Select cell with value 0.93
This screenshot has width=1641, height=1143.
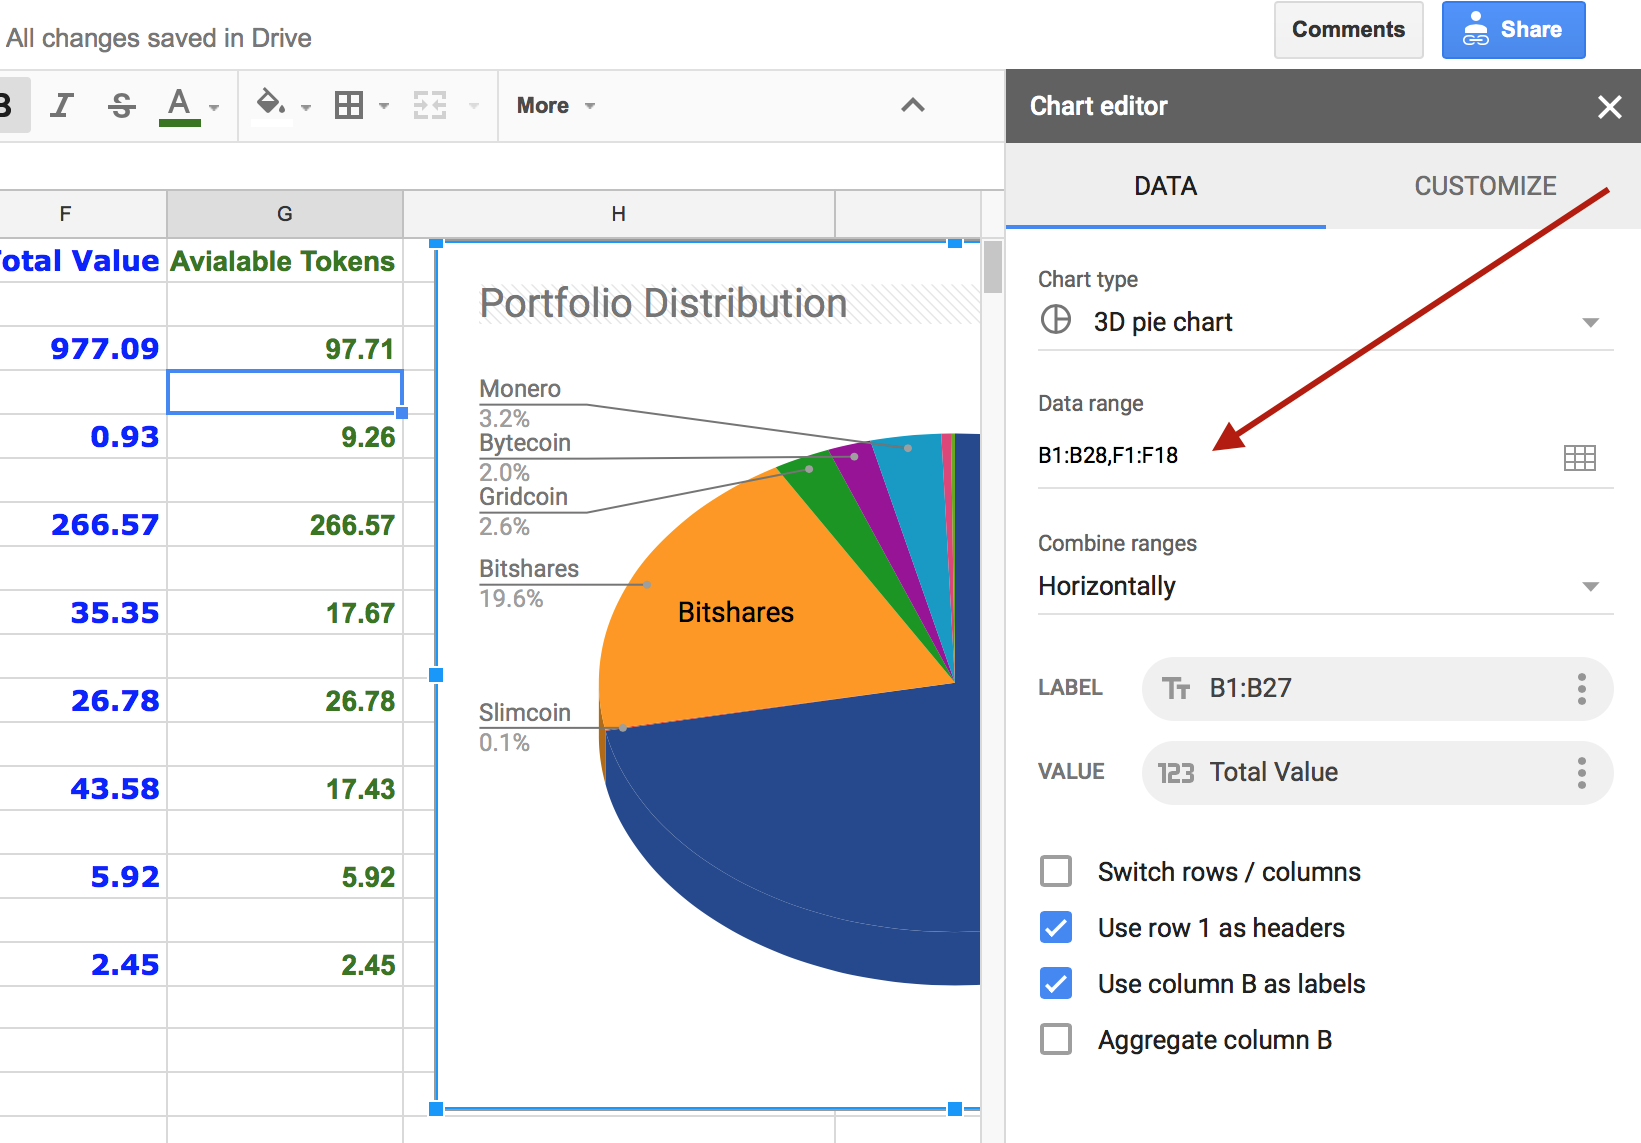pyautogui.click(x=83, y=436)
